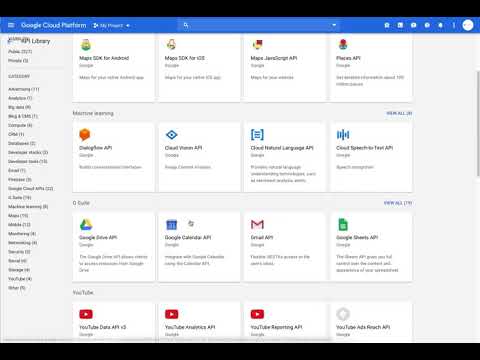
Task: Click the Google Sheets API green icon
Action: (343, 224)
